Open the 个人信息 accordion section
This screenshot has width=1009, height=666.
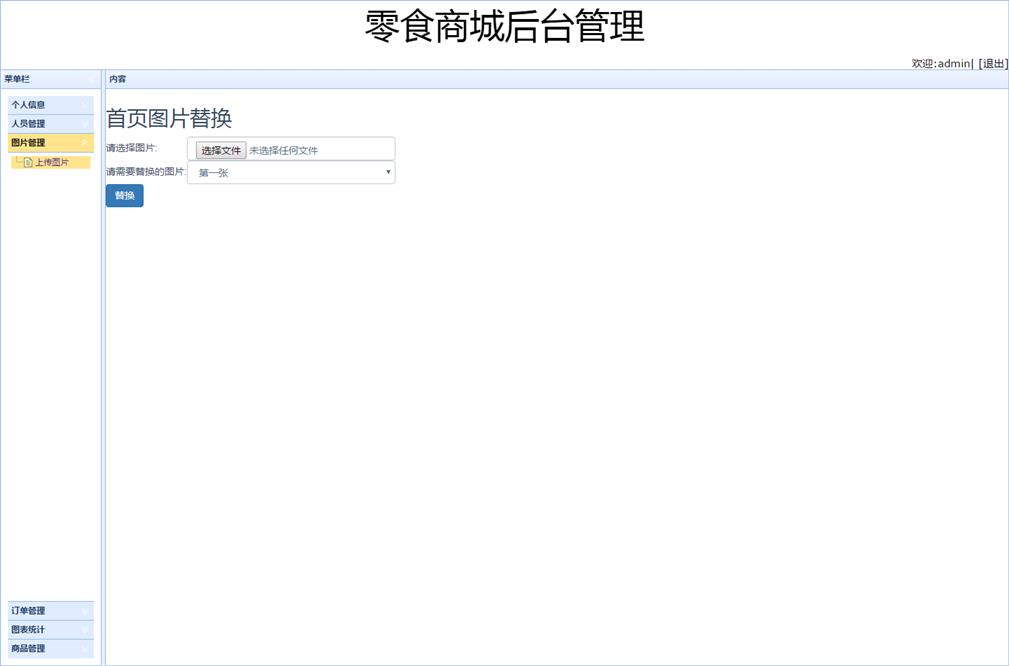point(28,104)
